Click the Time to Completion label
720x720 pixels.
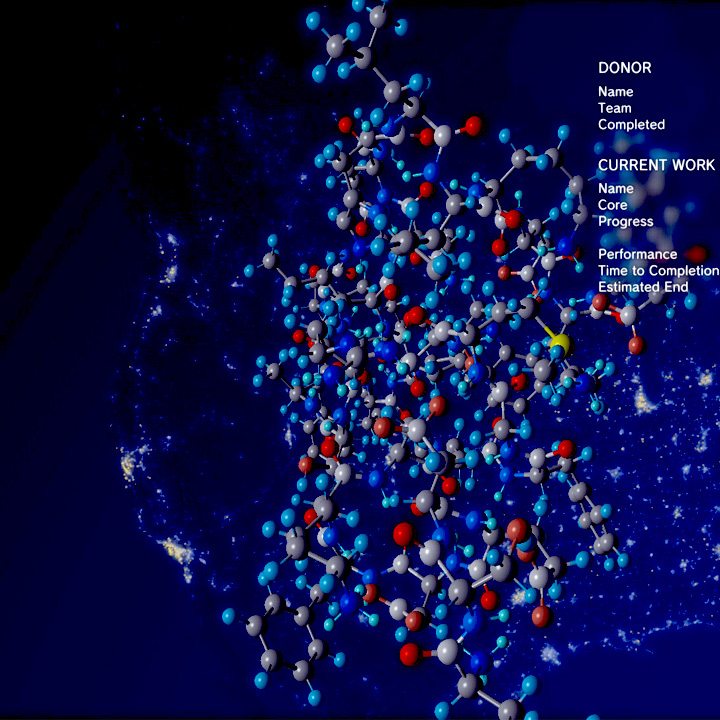pos(658,271)
